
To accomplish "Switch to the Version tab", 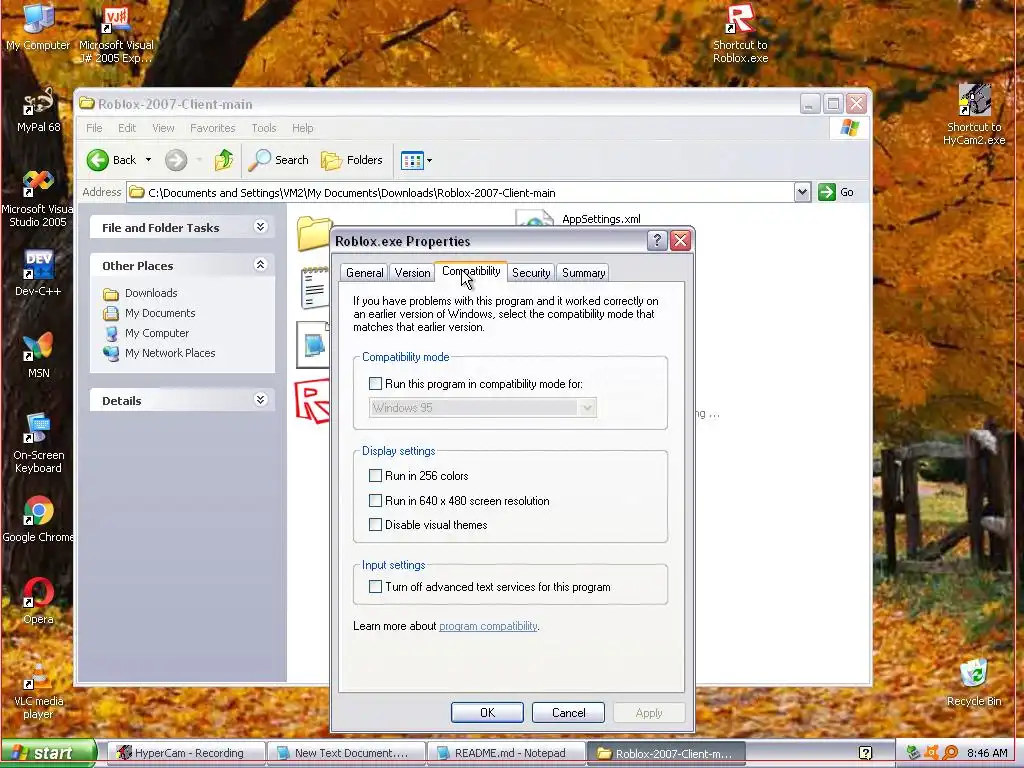I will click(412, 273).
